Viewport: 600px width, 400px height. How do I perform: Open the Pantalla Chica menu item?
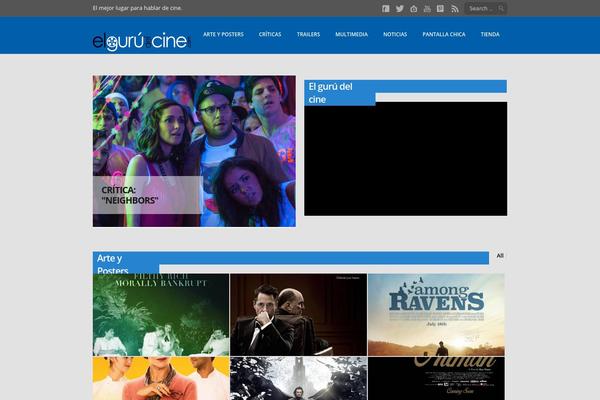pos(444,34)
